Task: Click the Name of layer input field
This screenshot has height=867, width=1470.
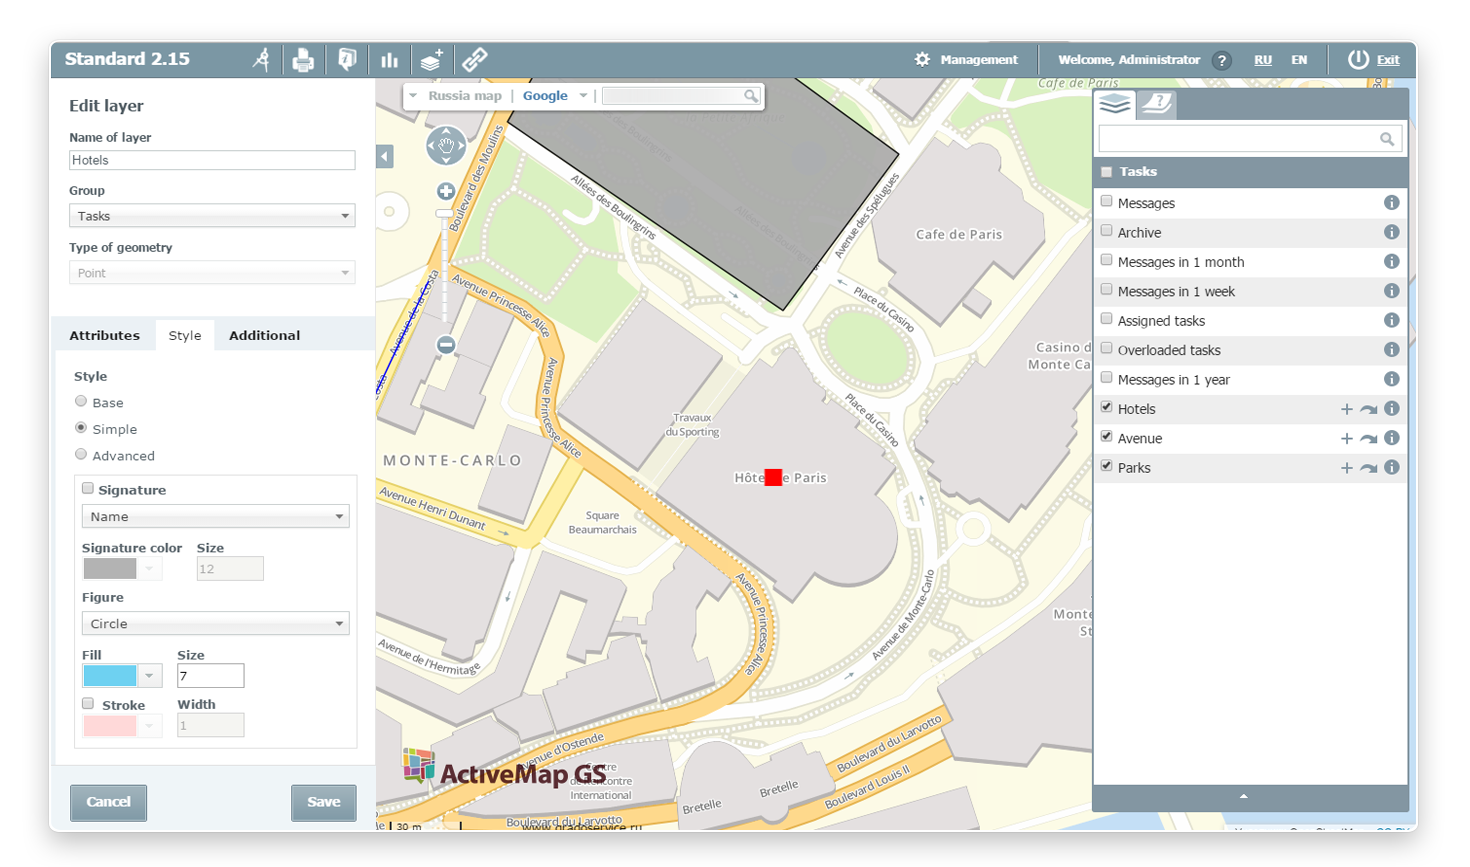Action: pyautogui.click(x=212, y=160)
